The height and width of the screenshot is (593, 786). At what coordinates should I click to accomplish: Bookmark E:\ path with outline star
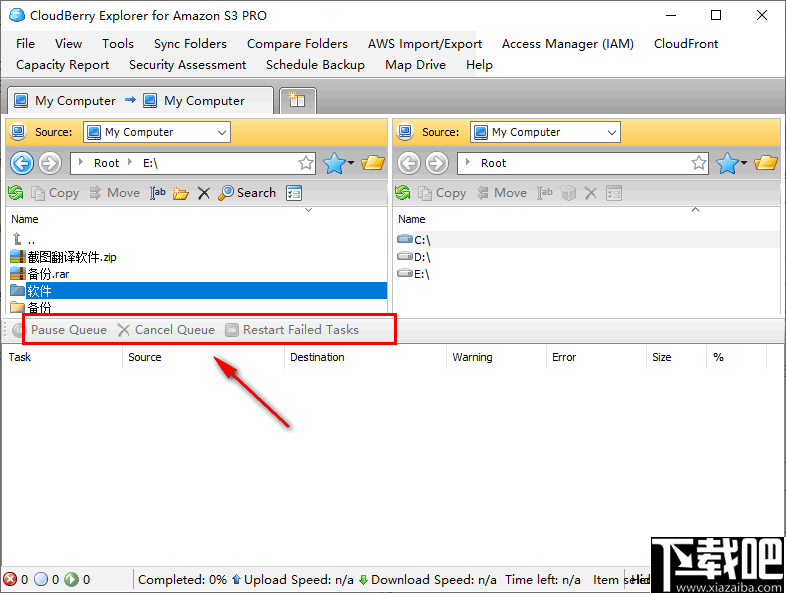pos(306,163)
